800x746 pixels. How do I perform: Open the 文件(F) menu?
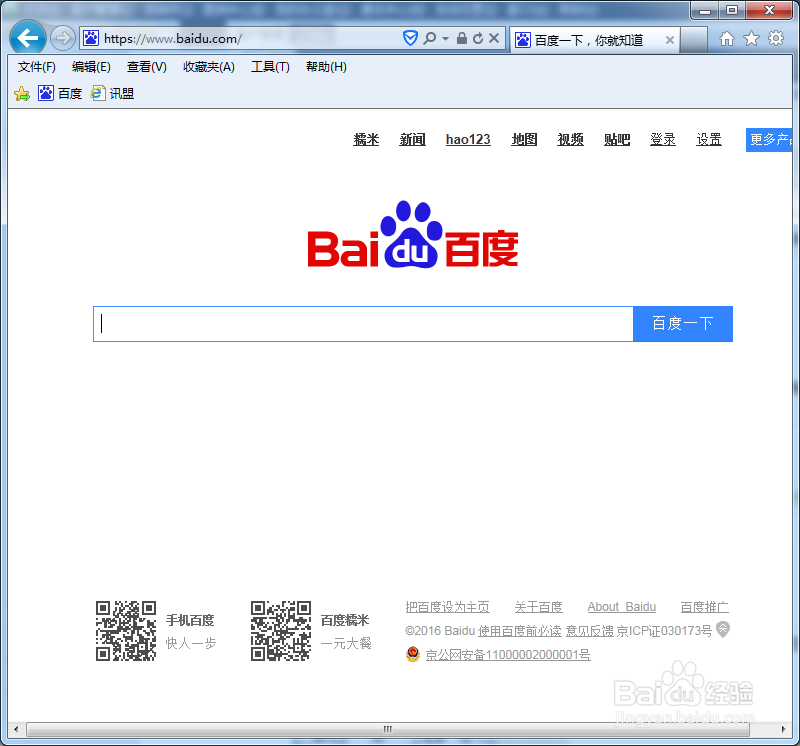tap(37, 67)
